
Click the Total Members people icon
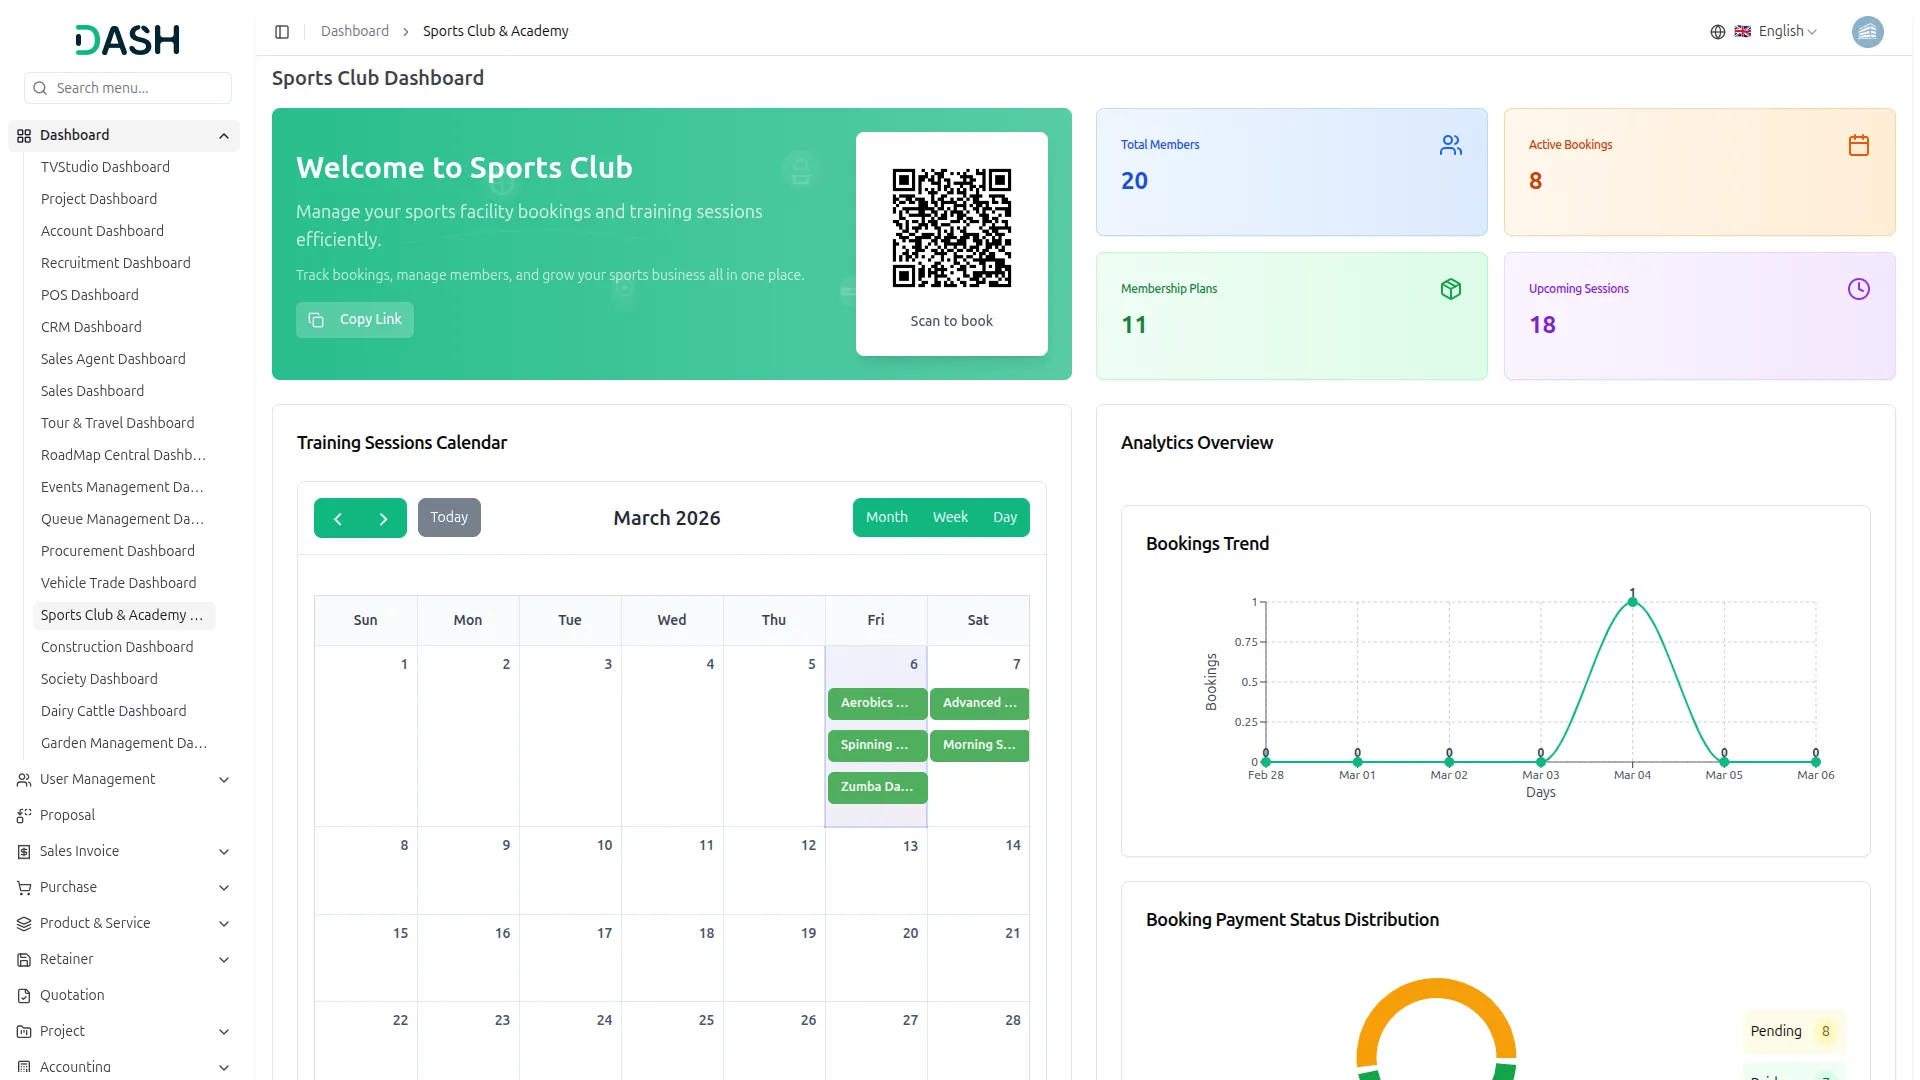point(1451,144)
